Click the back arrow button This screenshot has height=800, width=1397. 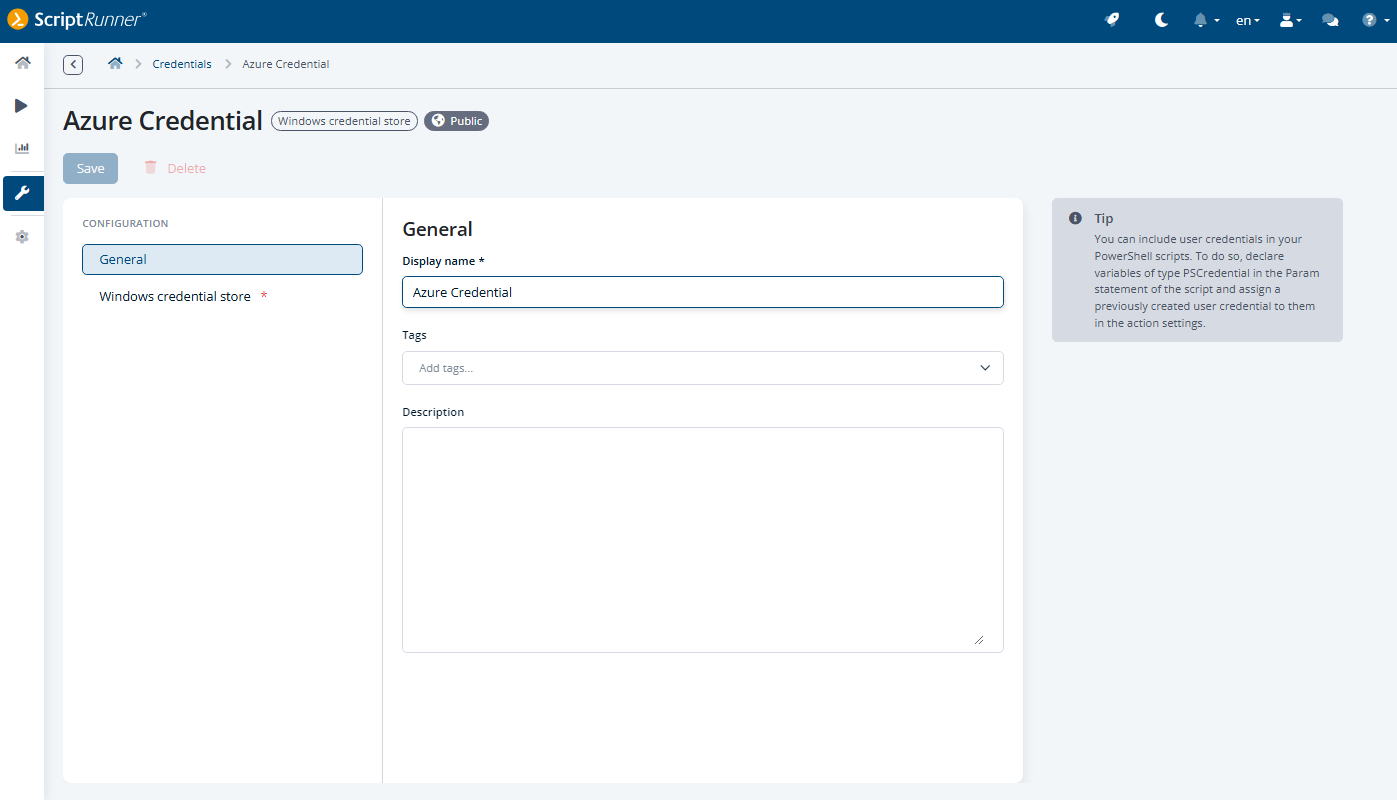(73, 65)
